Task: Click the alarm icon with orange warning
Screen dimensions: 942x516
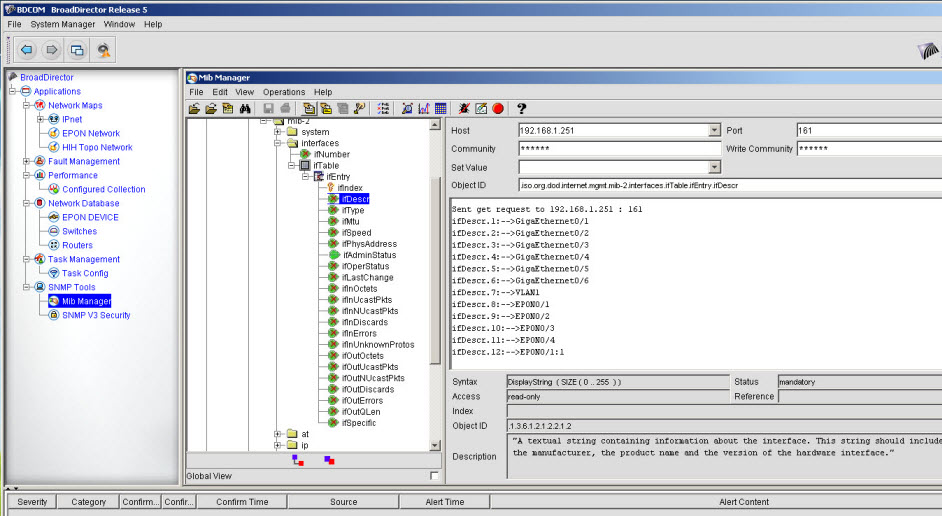Action: pyautogui.click(x=103, y=49)
